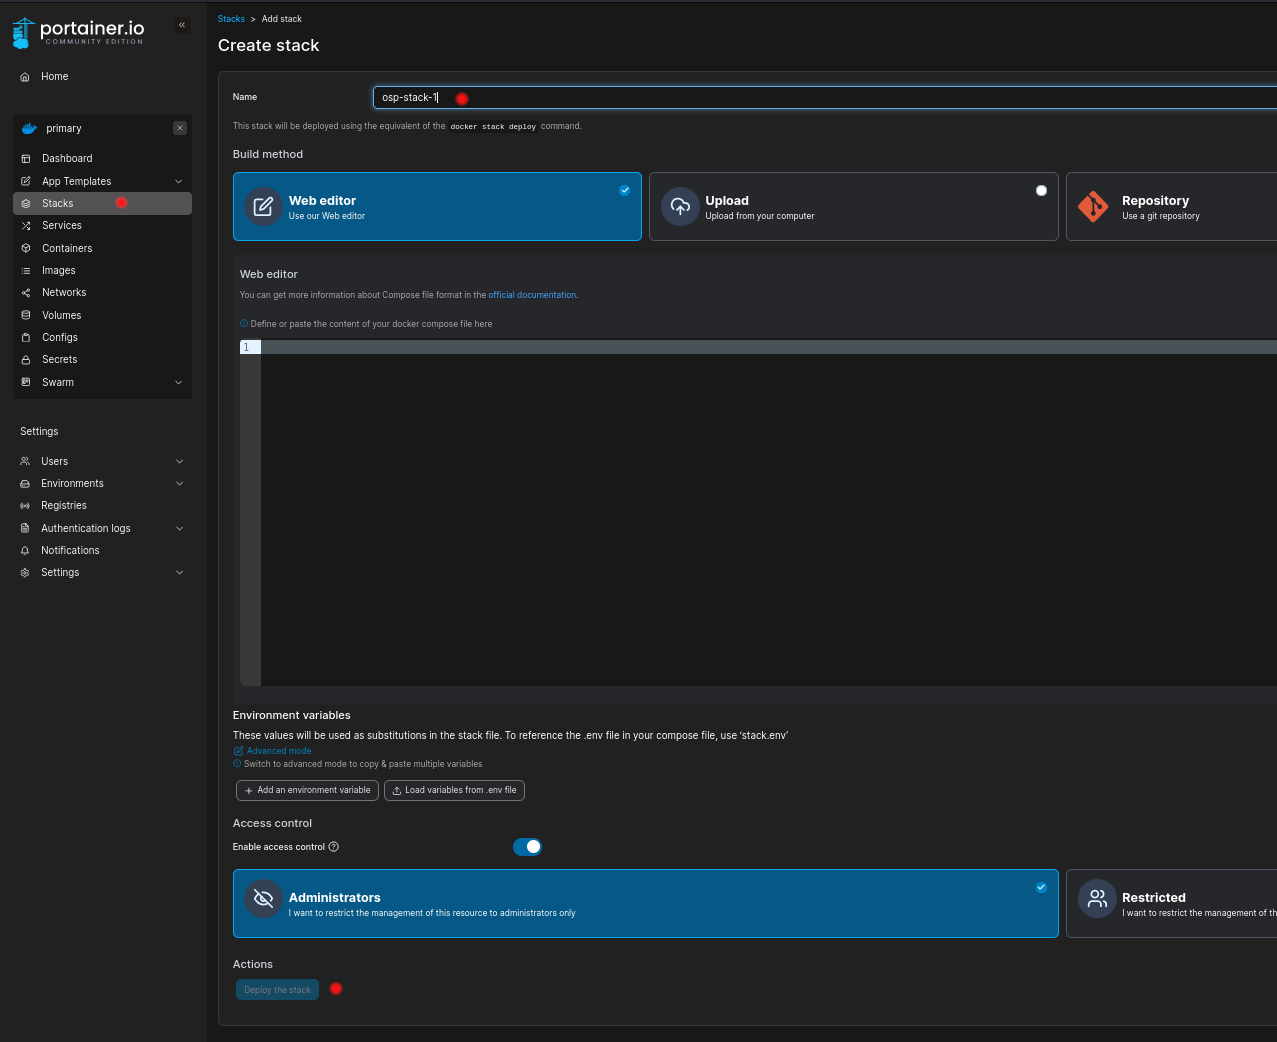Expand the App Templates submenu chevron
The image size is (1277, 1042).
(179, 181)
